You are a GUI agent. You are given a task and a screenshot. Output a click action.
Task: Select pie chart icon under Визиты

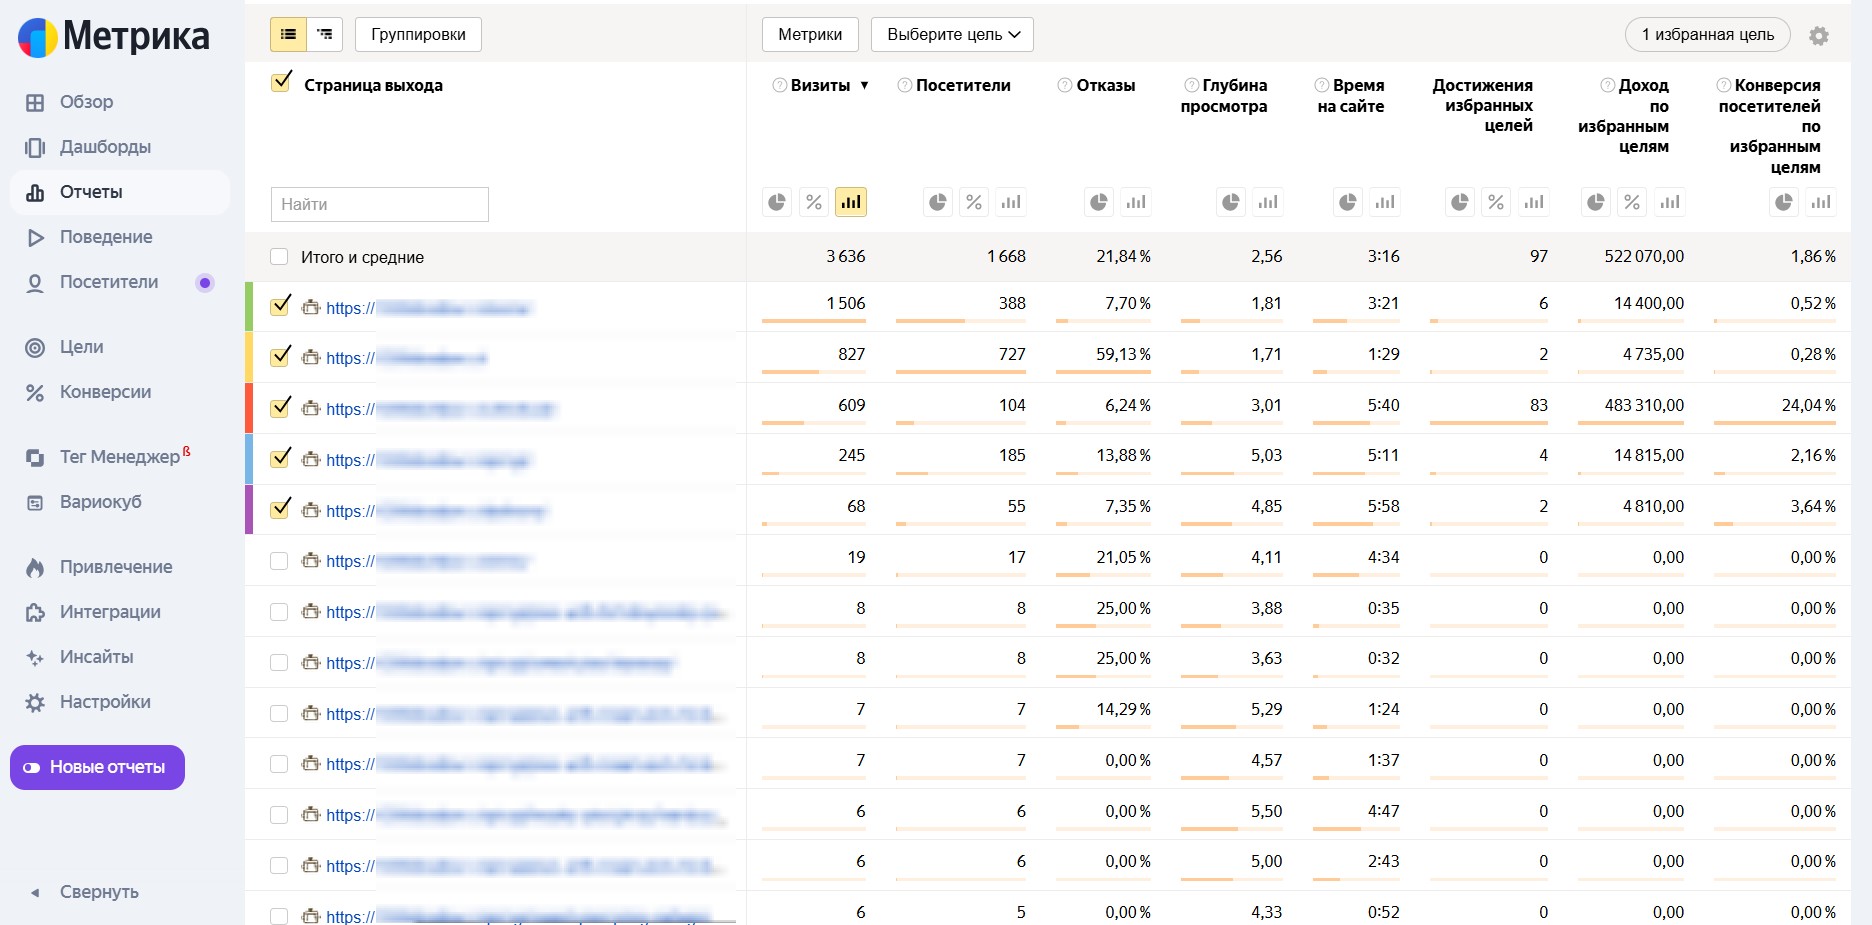[x=777, y=203]
